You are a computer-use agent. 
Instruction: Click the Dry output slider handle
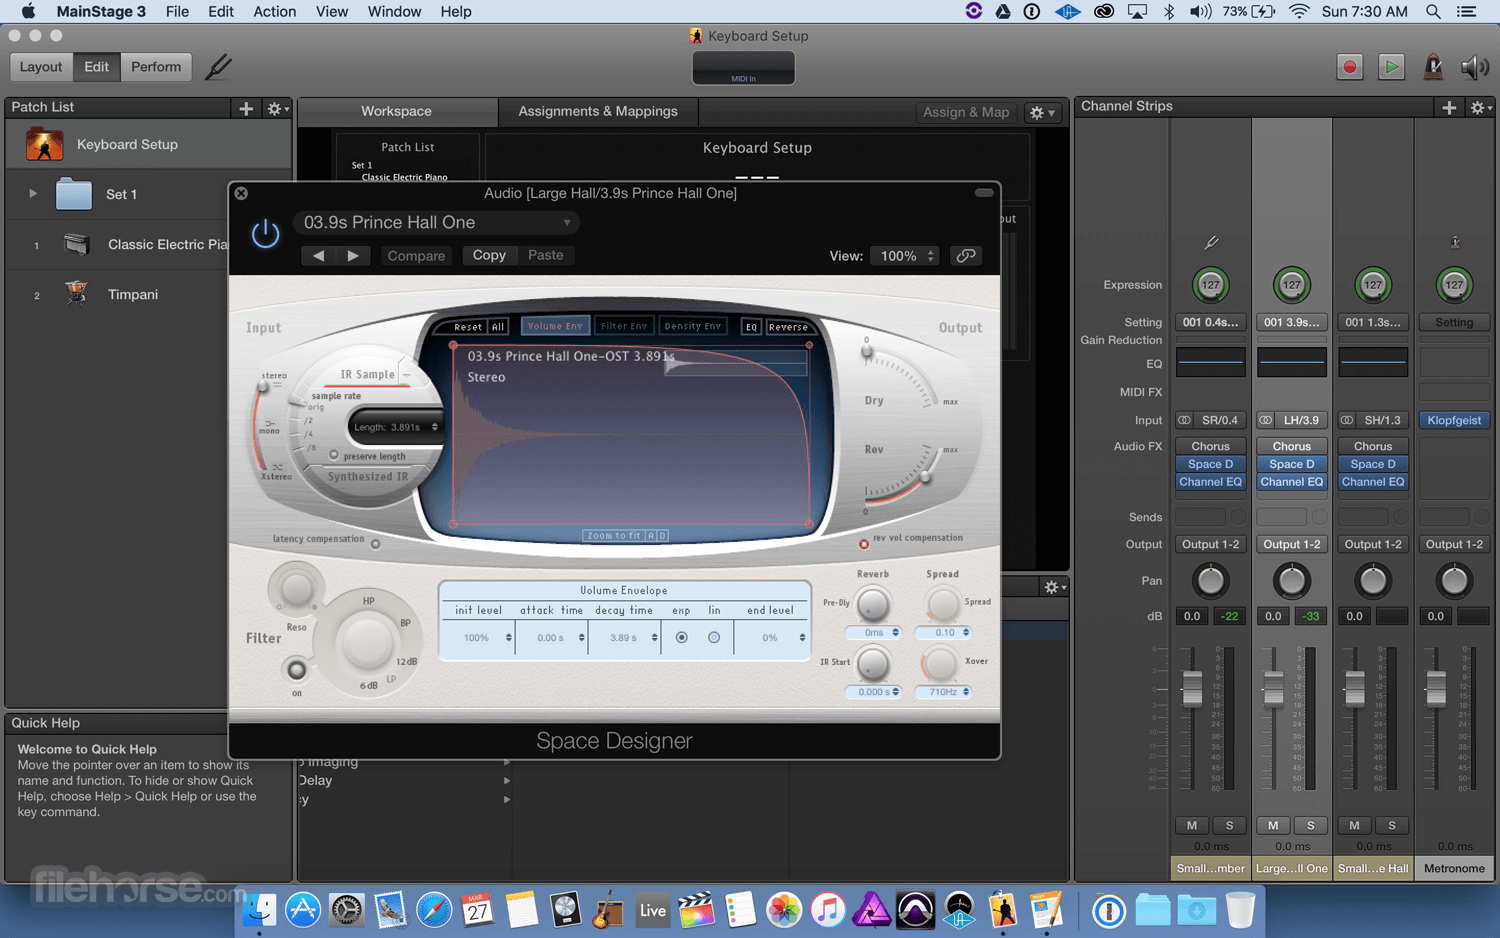(867, 352)
